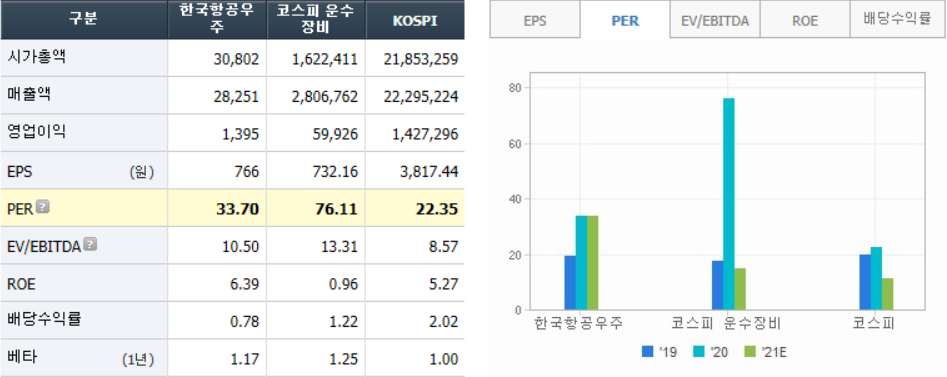Image resolution: width=947 pixels, height=377 pixels.
Task: Select the highlighted PER row label
Action: [20, 209]
